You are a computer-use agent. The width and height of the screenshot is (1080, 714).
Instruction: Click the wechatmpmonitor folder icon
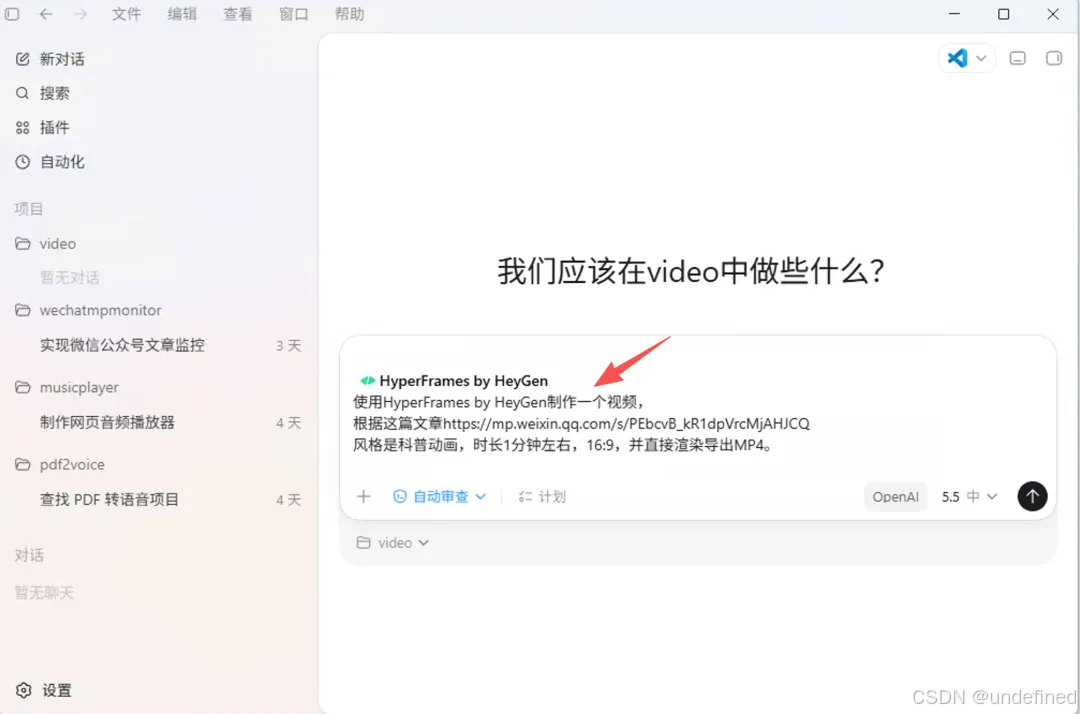point(23,310)
